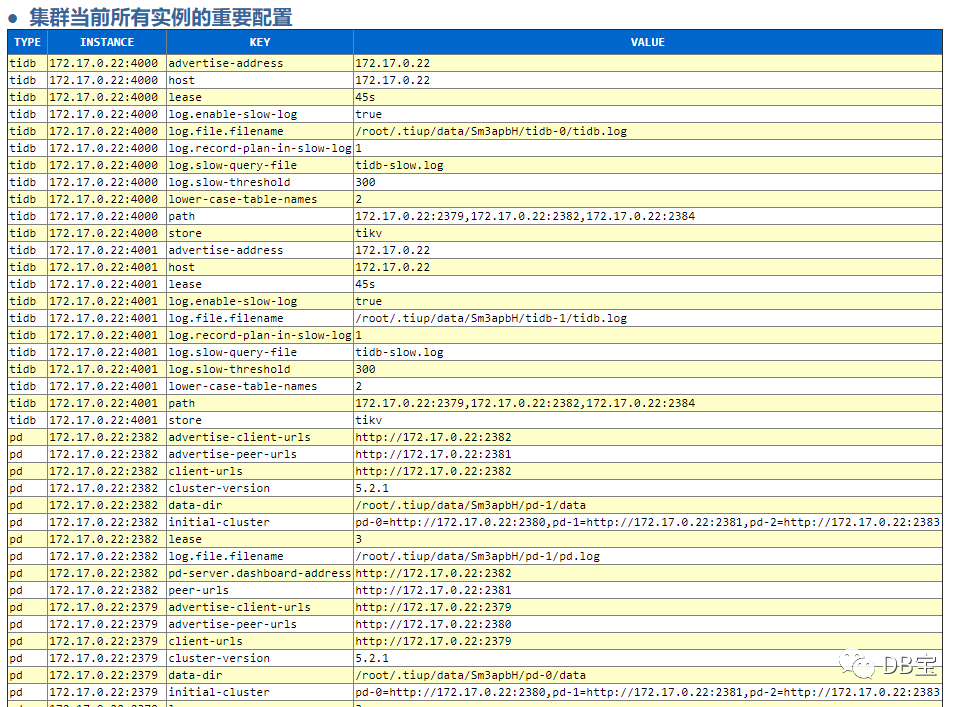Click the advertise-peer-urls value http://172.17.0.22:2381

pyautogui.click(x=433, y=454)
